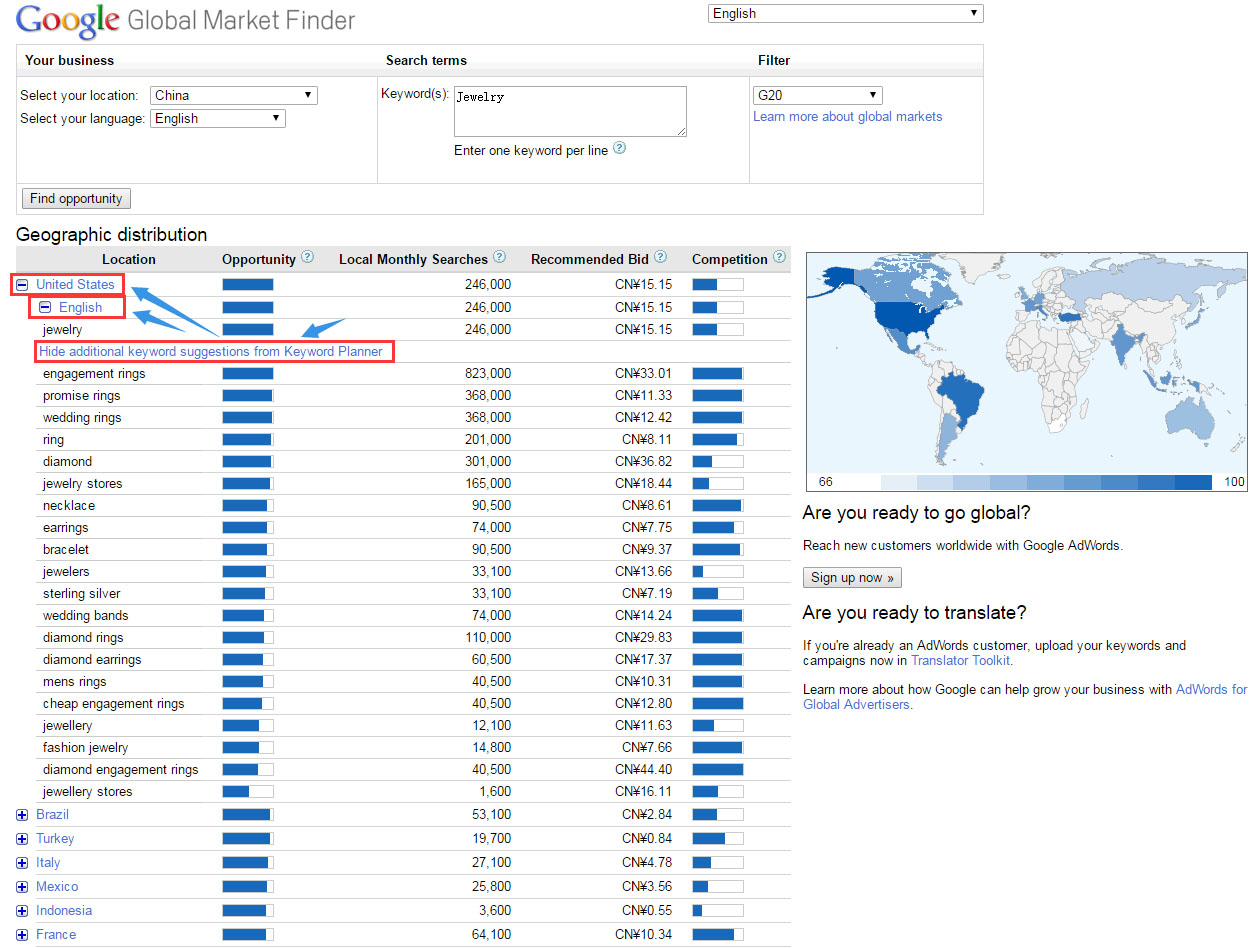This screenshot has width=1253, height=948.
Task: Click the Local Monthly Searches header text
Action: coord(413,259)
